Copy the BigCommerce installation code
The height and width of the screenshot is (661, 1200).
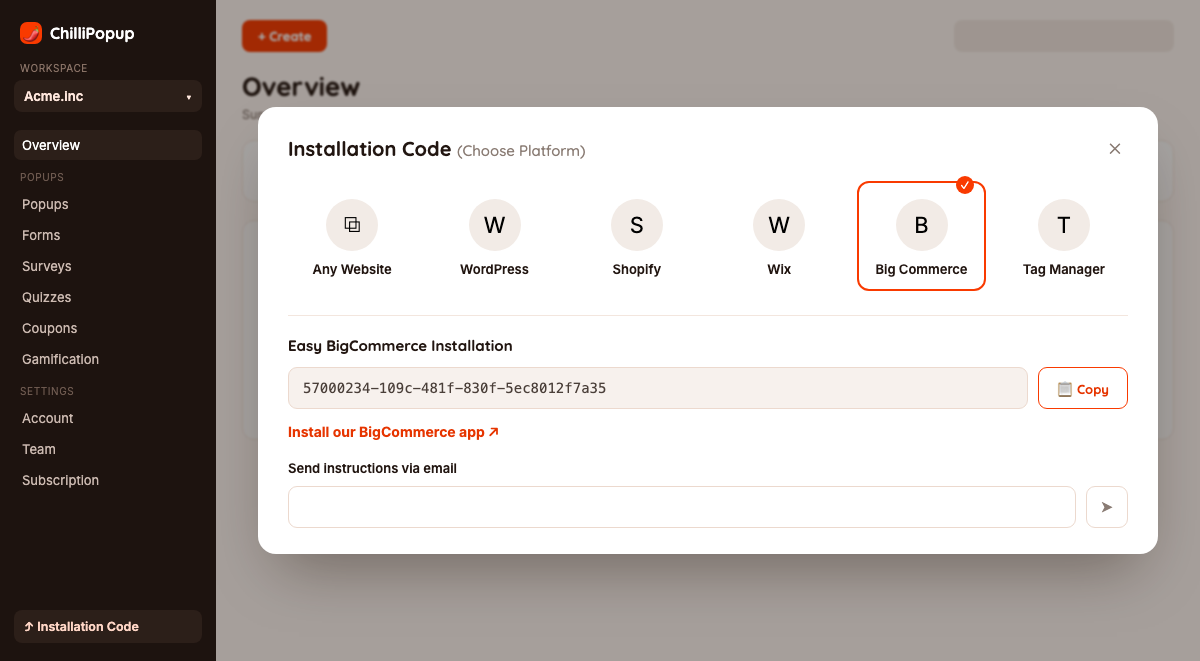coord(1083,388)
